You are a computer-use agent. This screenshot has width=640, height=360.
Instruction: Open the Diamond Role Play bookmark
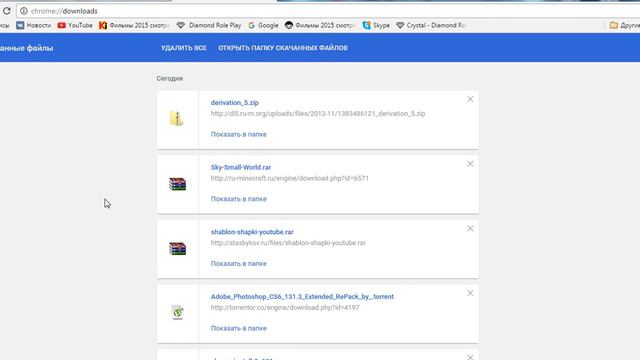point(209,25)
